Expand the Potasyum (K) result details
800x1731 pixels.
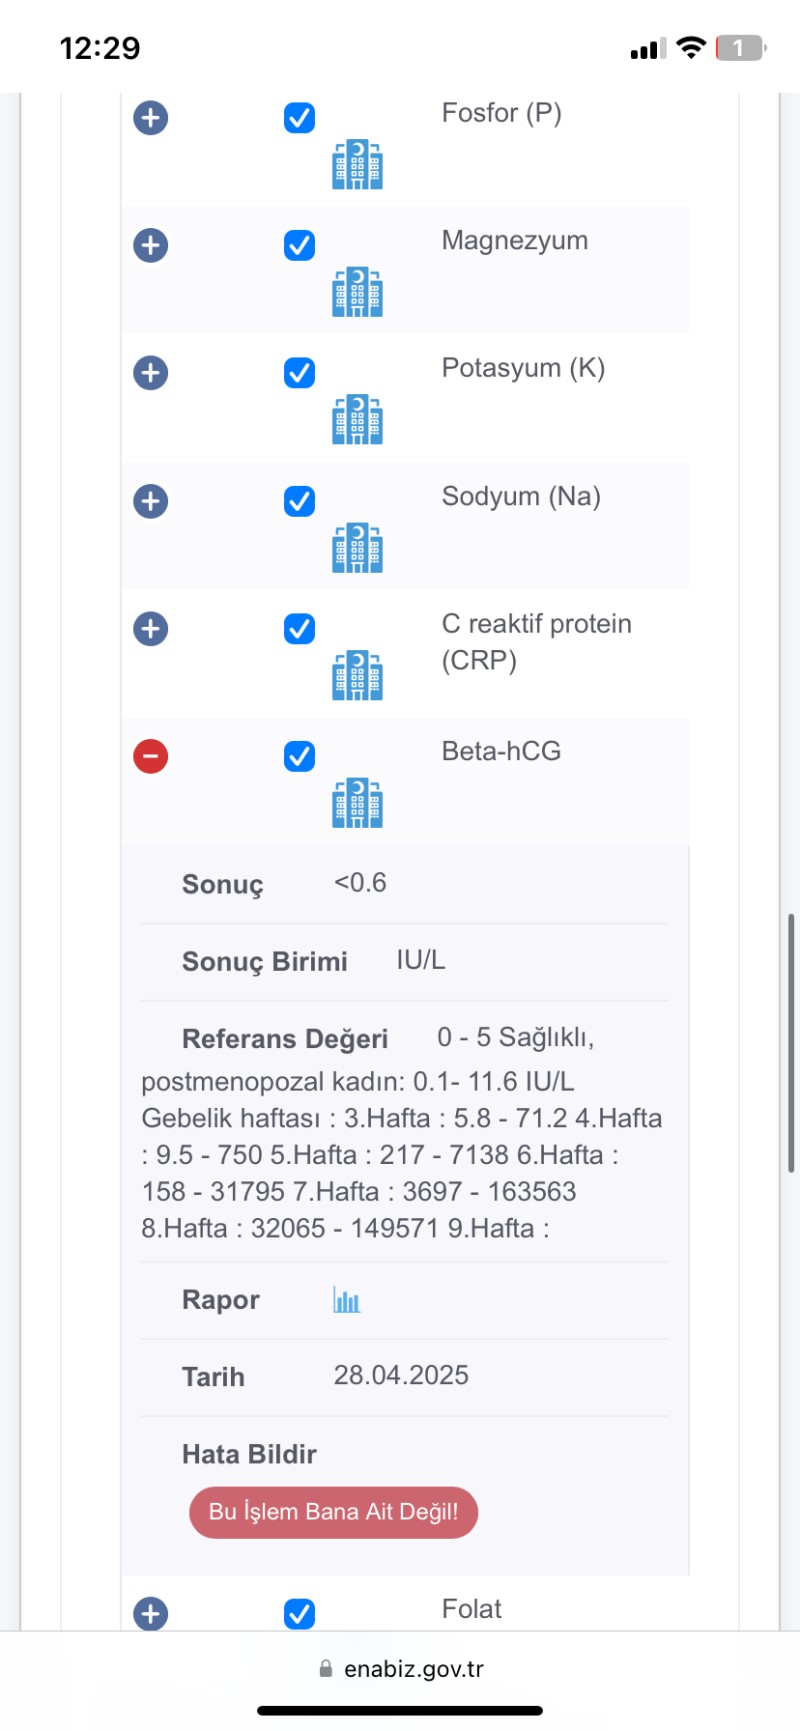151,373
